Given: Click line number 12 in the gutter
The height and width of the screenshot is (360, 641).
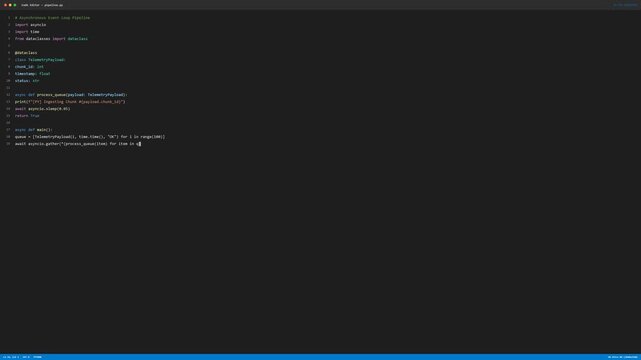Looking at the screenshot, I should (8, 95).
